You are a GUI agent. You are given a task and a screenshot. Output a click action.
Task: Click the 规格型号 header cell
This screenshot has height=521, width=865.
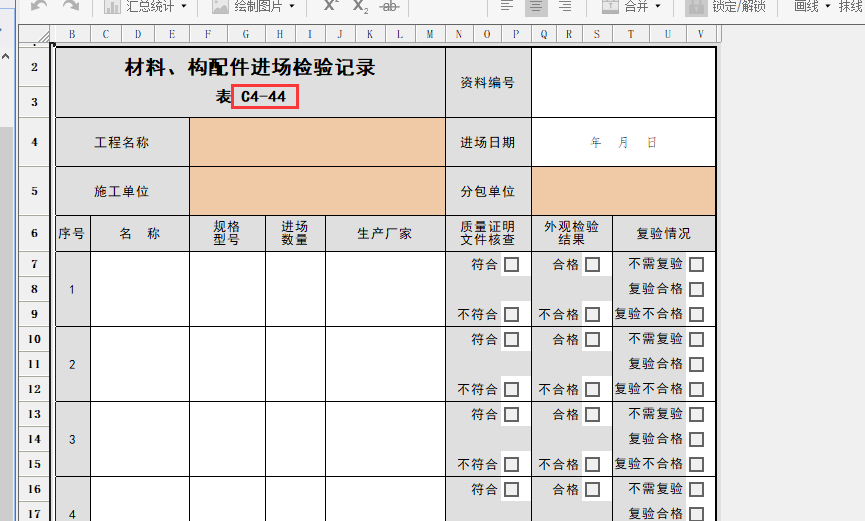(227, 233)
